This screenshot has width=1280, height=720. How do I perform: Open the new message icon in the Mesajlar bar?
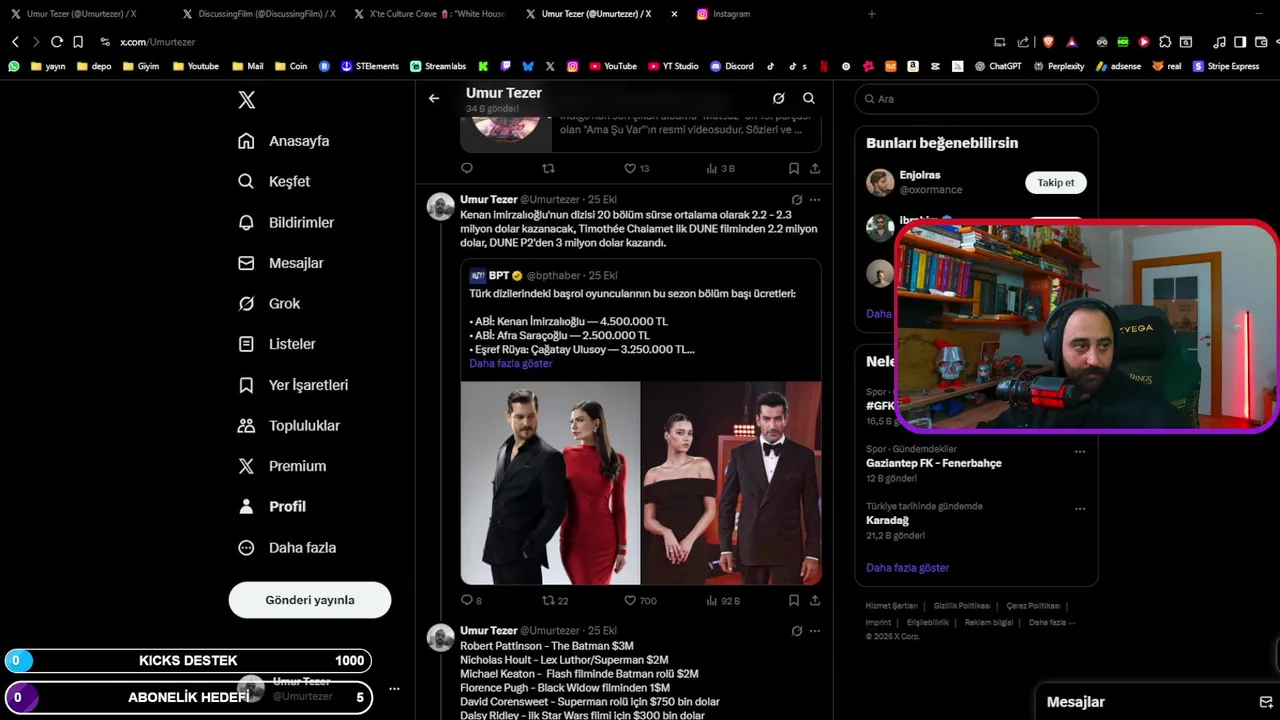(1265, 702)
